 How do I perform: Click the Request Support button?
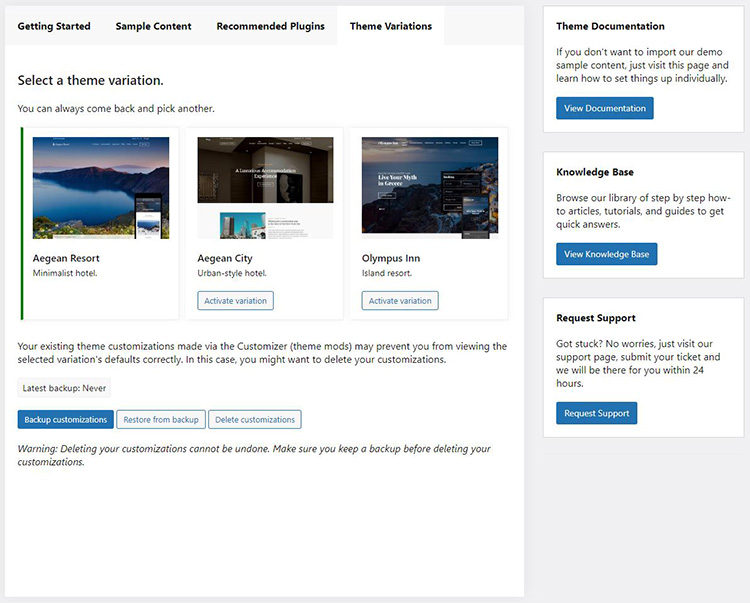click(596, 413)
